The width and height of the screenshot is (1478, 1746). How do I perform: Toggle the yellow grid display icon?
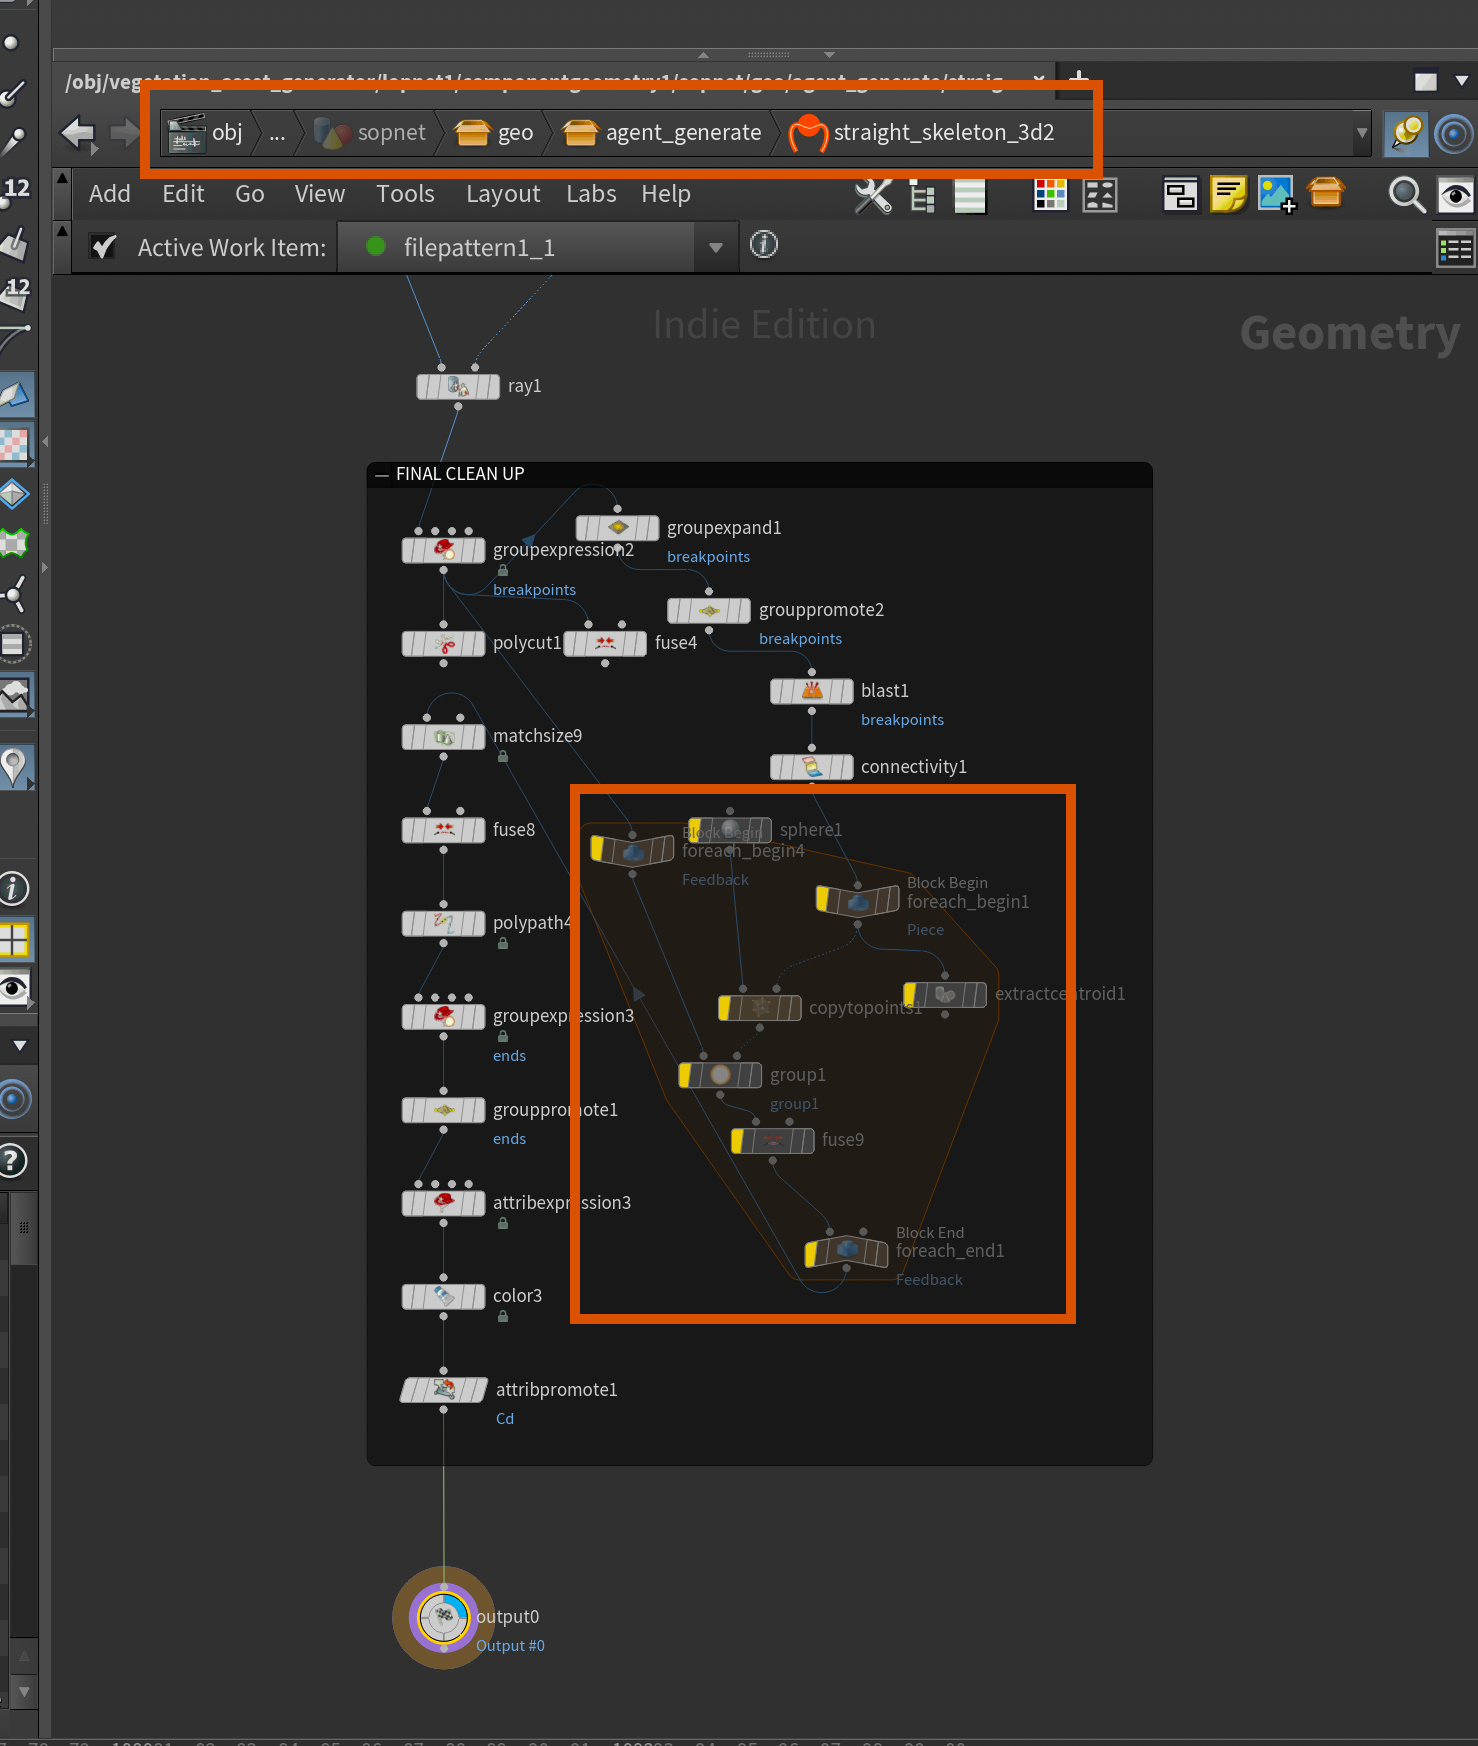pos(15,940)
